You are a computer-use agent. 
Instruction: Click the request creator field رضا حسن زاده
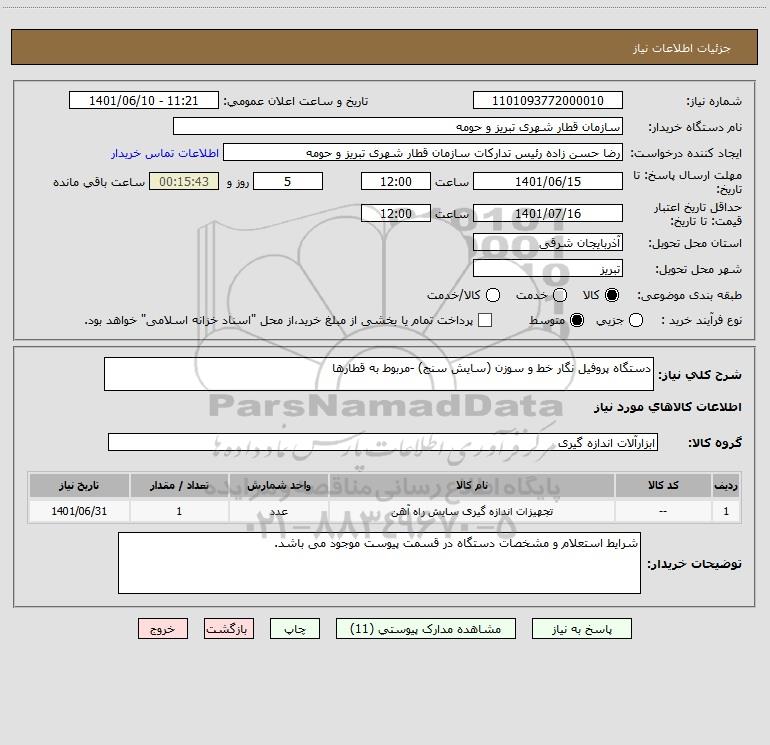coord(423,153)
